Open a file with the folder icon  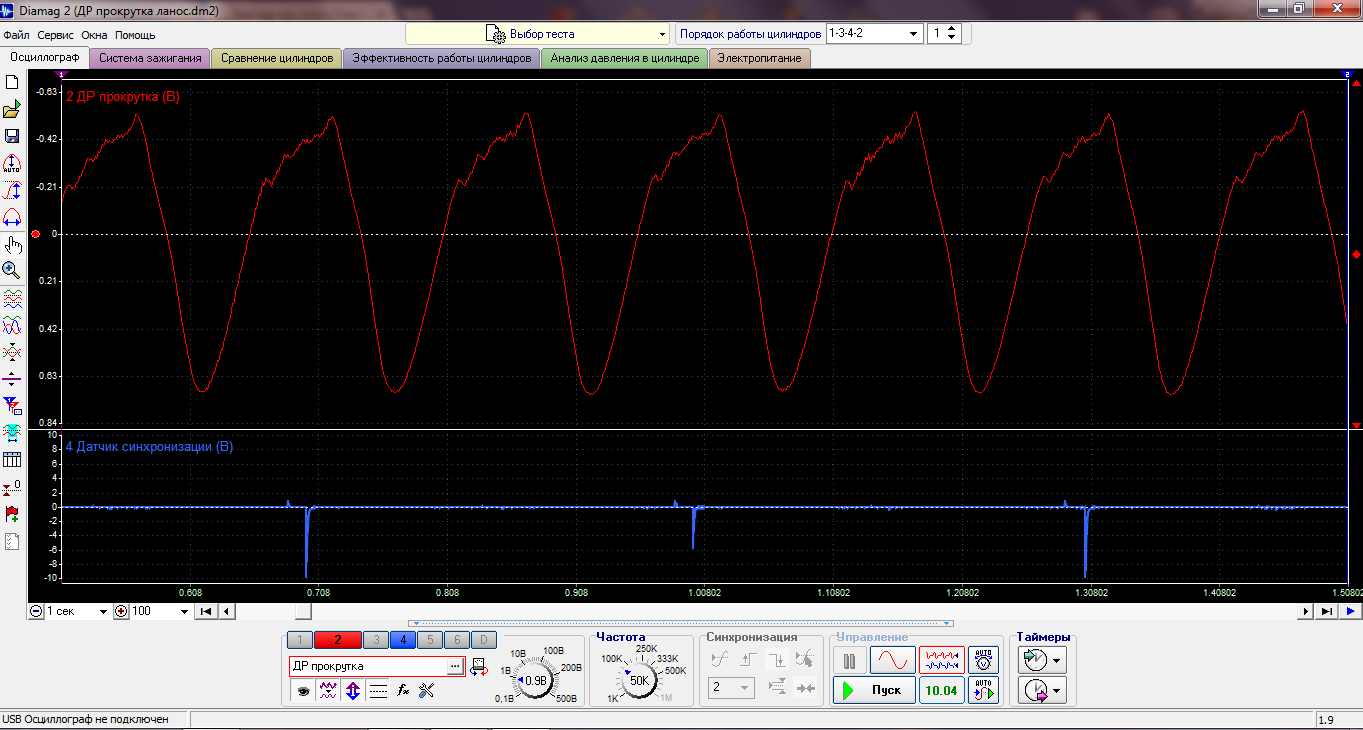click(x=12, y=110)
